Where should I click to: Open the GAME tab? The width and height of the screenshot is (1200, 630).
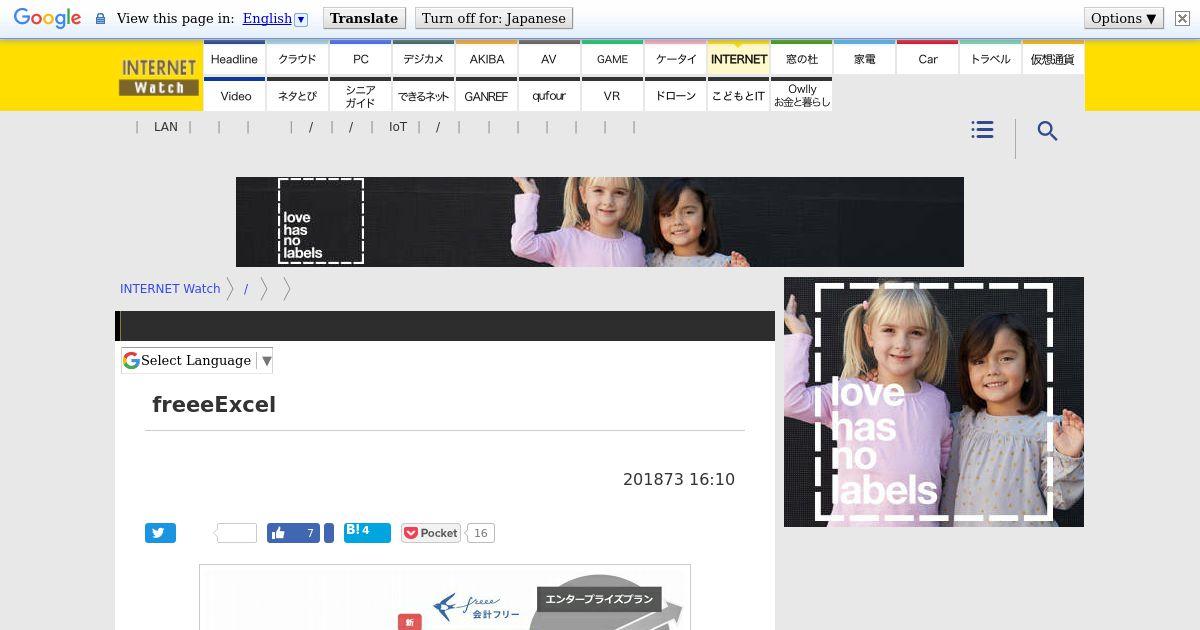click(x=612, y=58)
